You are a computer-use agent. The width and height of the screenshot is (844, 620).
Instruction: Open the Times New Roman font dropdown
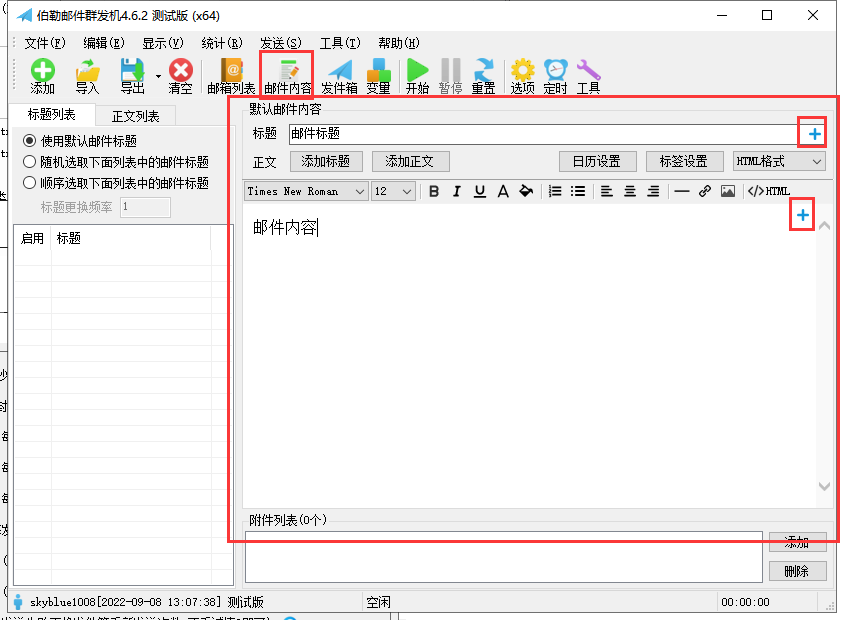point(306,192)
